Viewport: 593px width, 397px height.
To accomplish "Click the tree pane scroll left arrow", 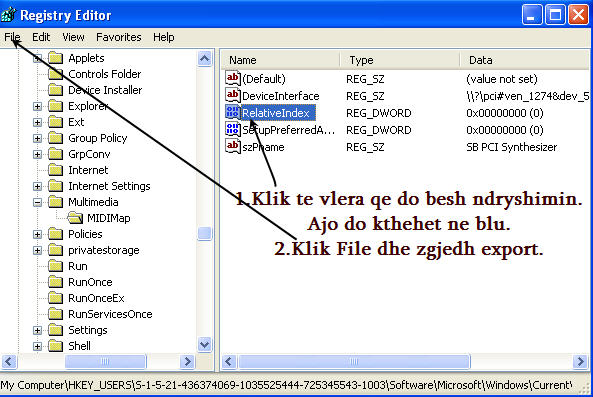I will coord(9,361).
